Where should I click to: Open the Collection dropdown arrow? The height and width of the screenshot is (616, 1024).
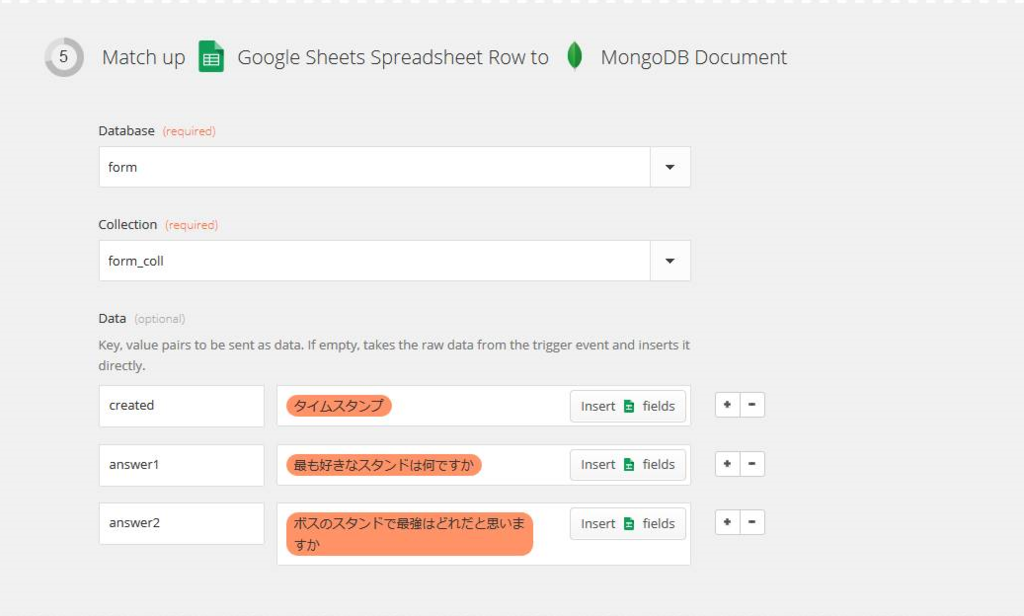tap(670, 261)
